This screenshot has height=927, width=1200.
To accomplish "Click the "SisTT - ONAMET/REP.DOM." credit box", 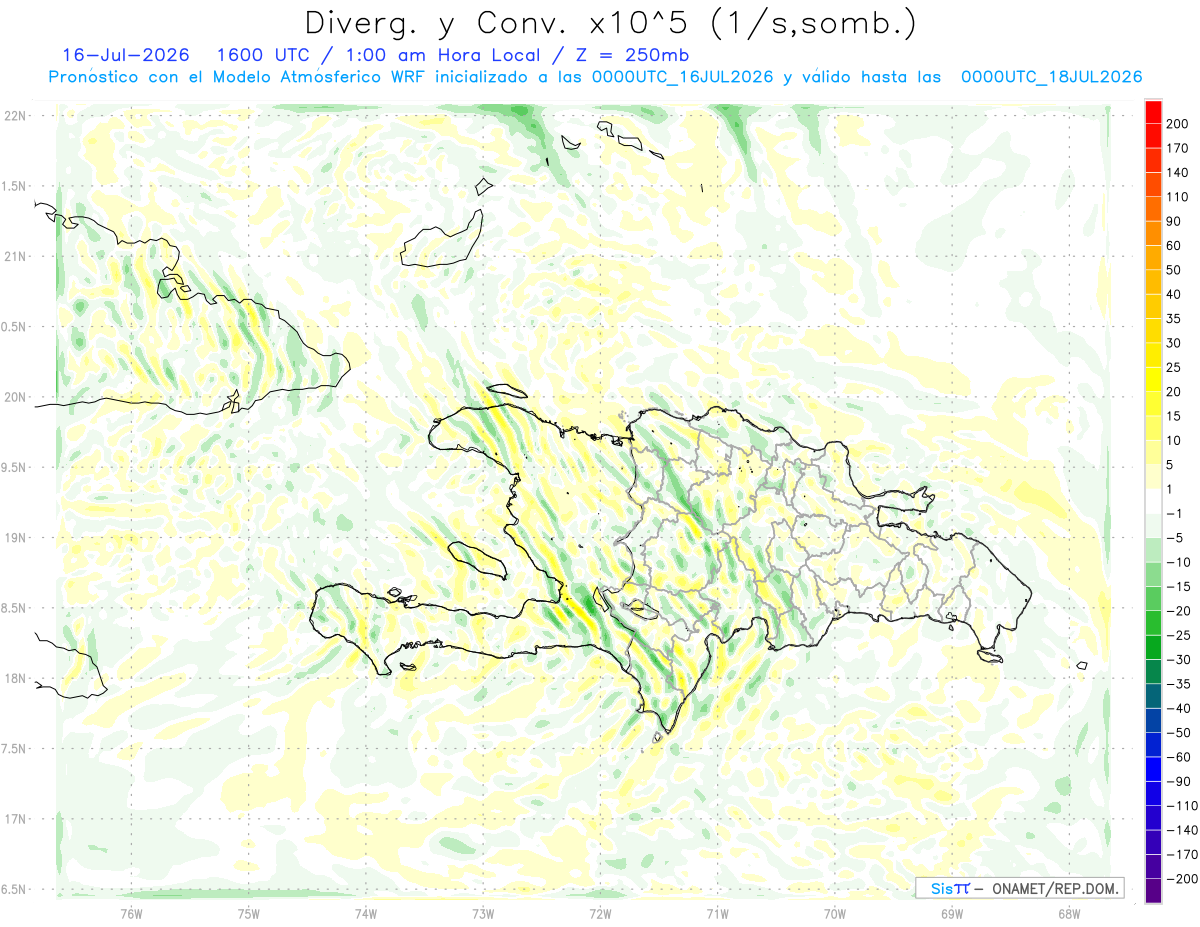I will pyautogui.click(x=1019, y=888).
